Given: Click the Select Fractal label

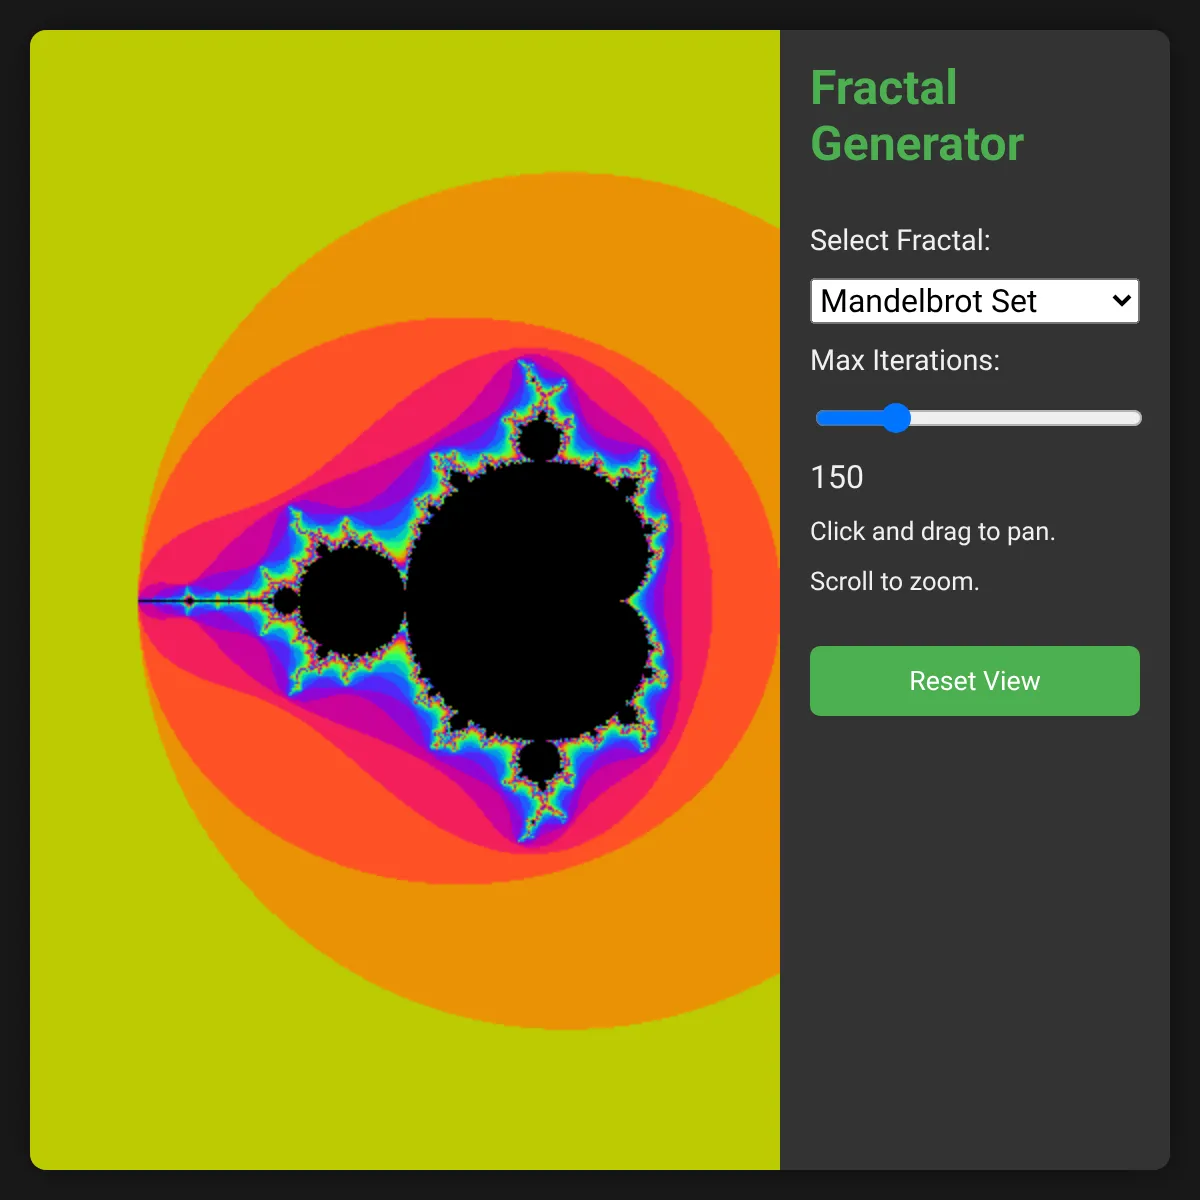Looking at the screenshot, I should tap(900, 241).
